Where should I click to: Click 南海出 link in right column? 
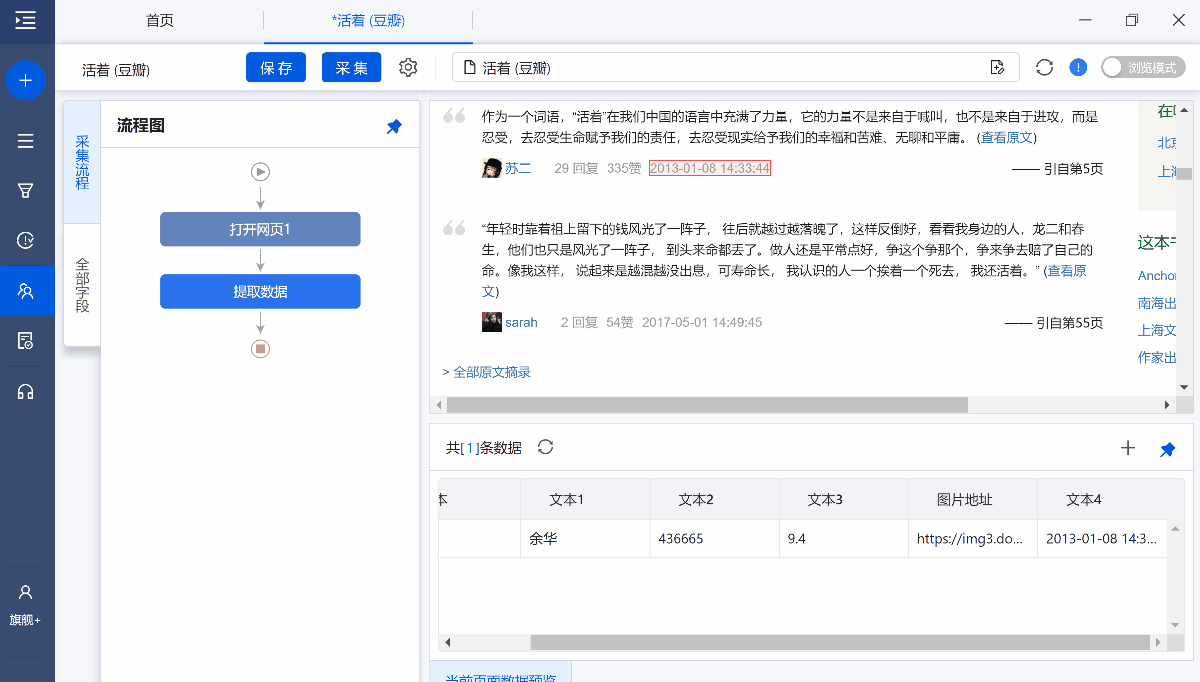1157,303
